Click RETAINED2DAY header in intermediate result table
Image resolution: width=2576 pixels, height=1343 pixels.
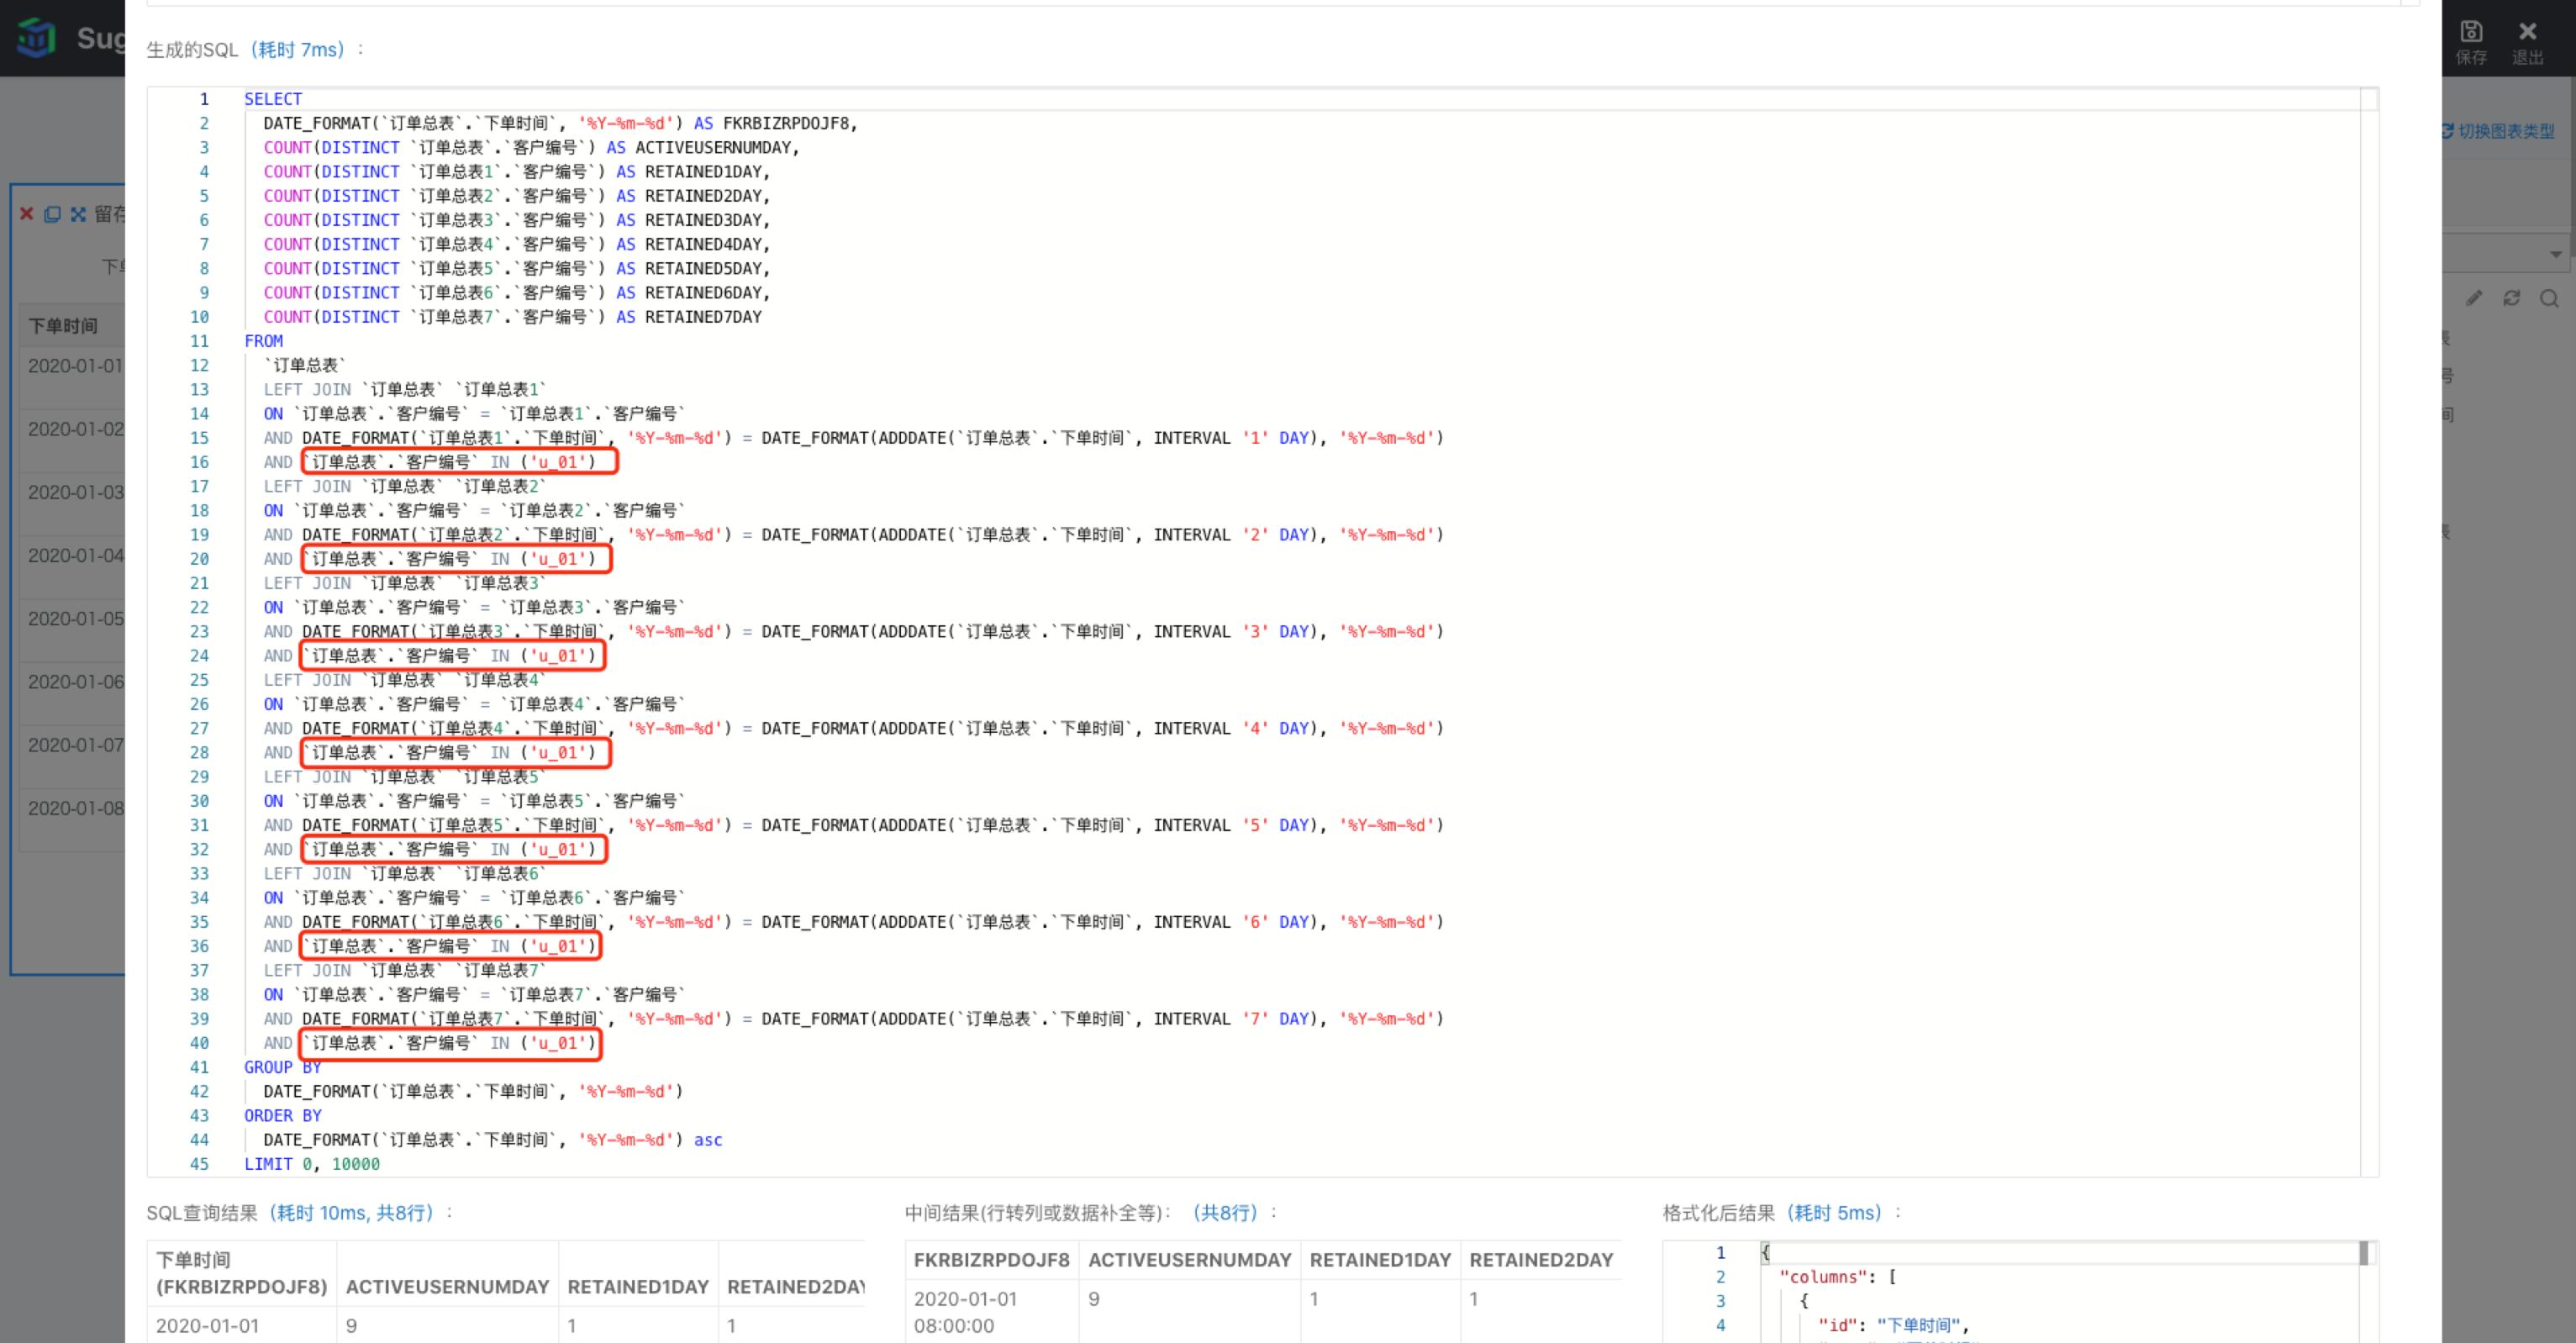pos(1541,1260)
